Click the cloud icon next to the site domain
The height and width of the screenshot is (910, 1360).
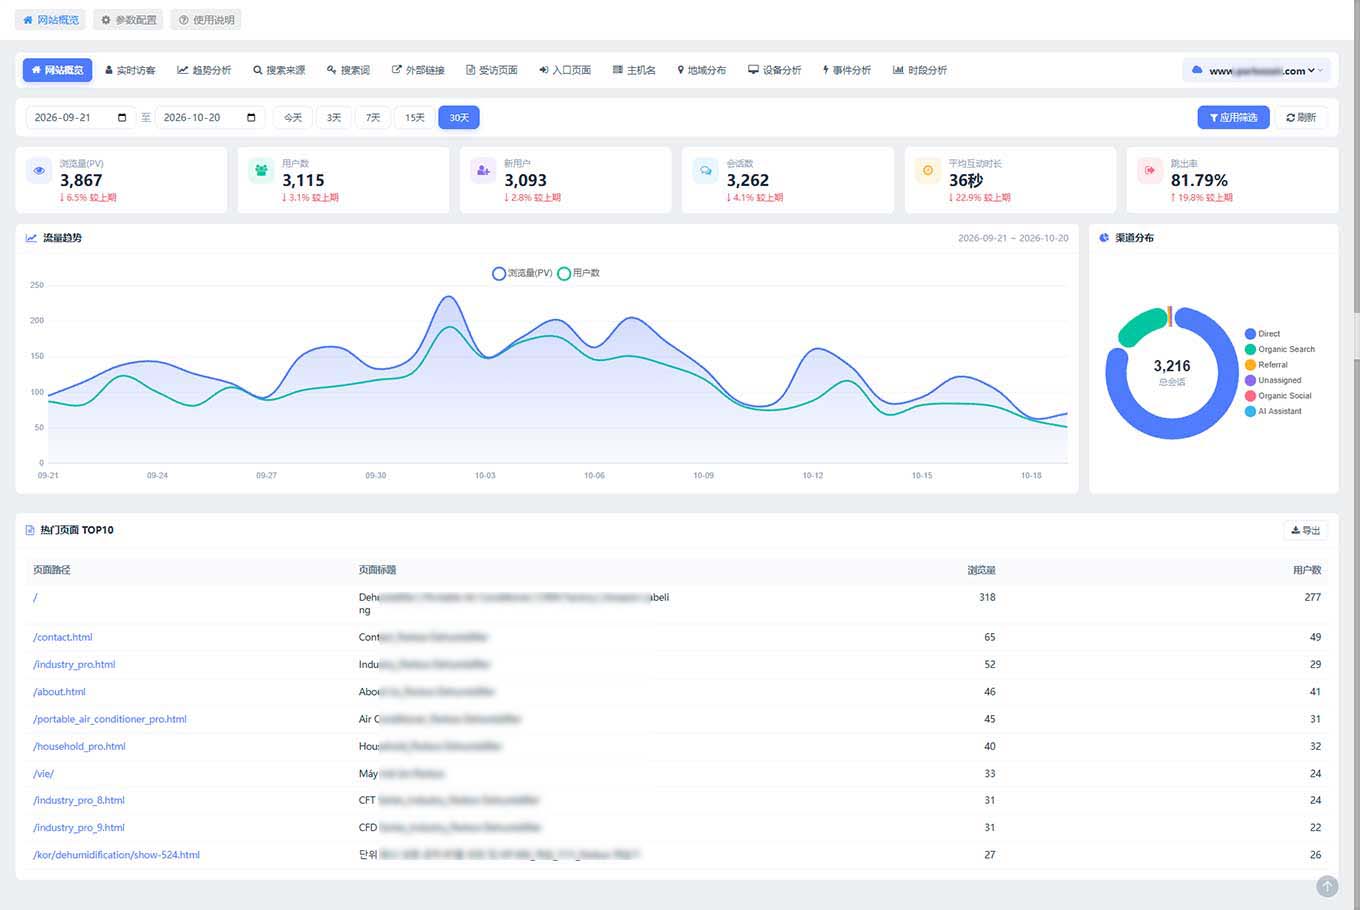pos(1197,70)
